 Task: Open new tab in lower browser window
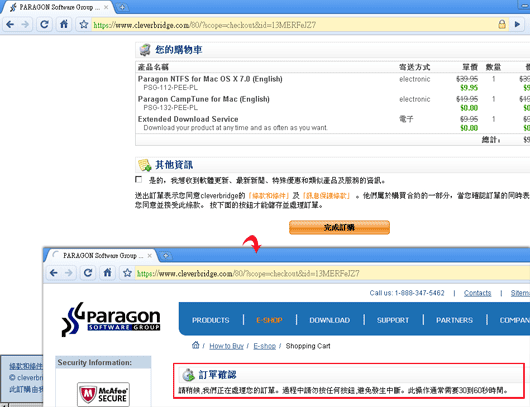click(166, 256)
